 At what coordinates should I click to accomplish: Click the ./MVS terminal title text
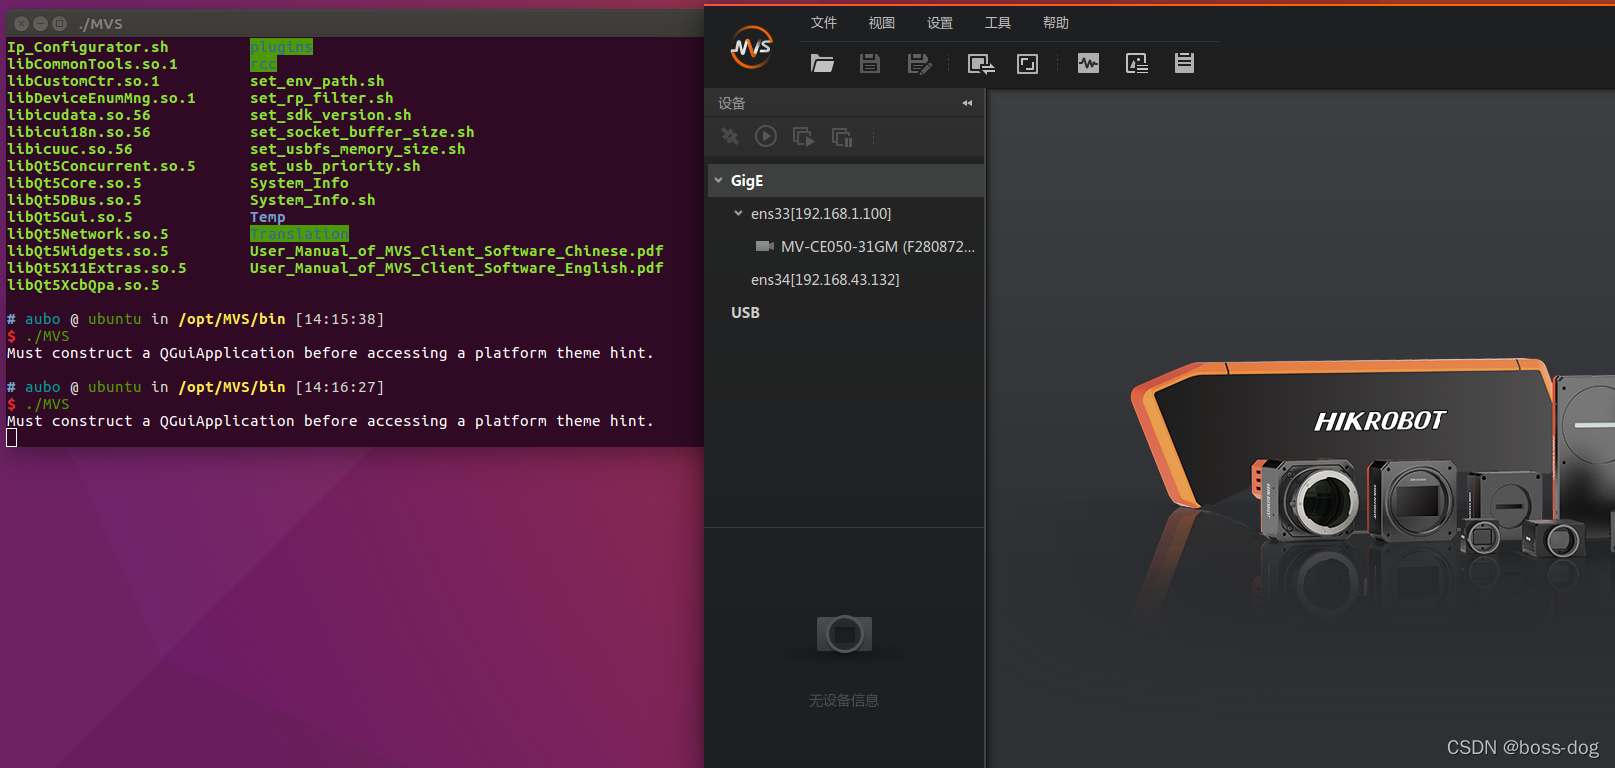pyautogui.click(x=100, y=23)
